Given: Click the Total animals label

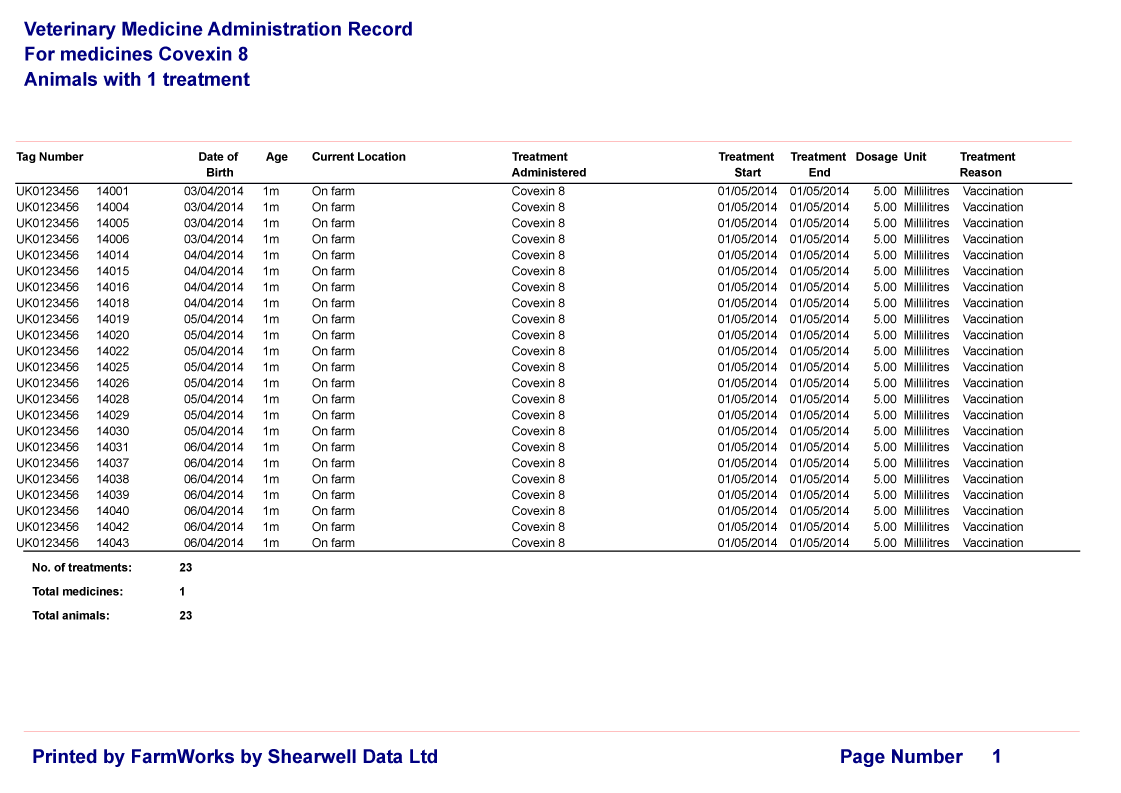Looking at the screenshot, I should [71, 616].
